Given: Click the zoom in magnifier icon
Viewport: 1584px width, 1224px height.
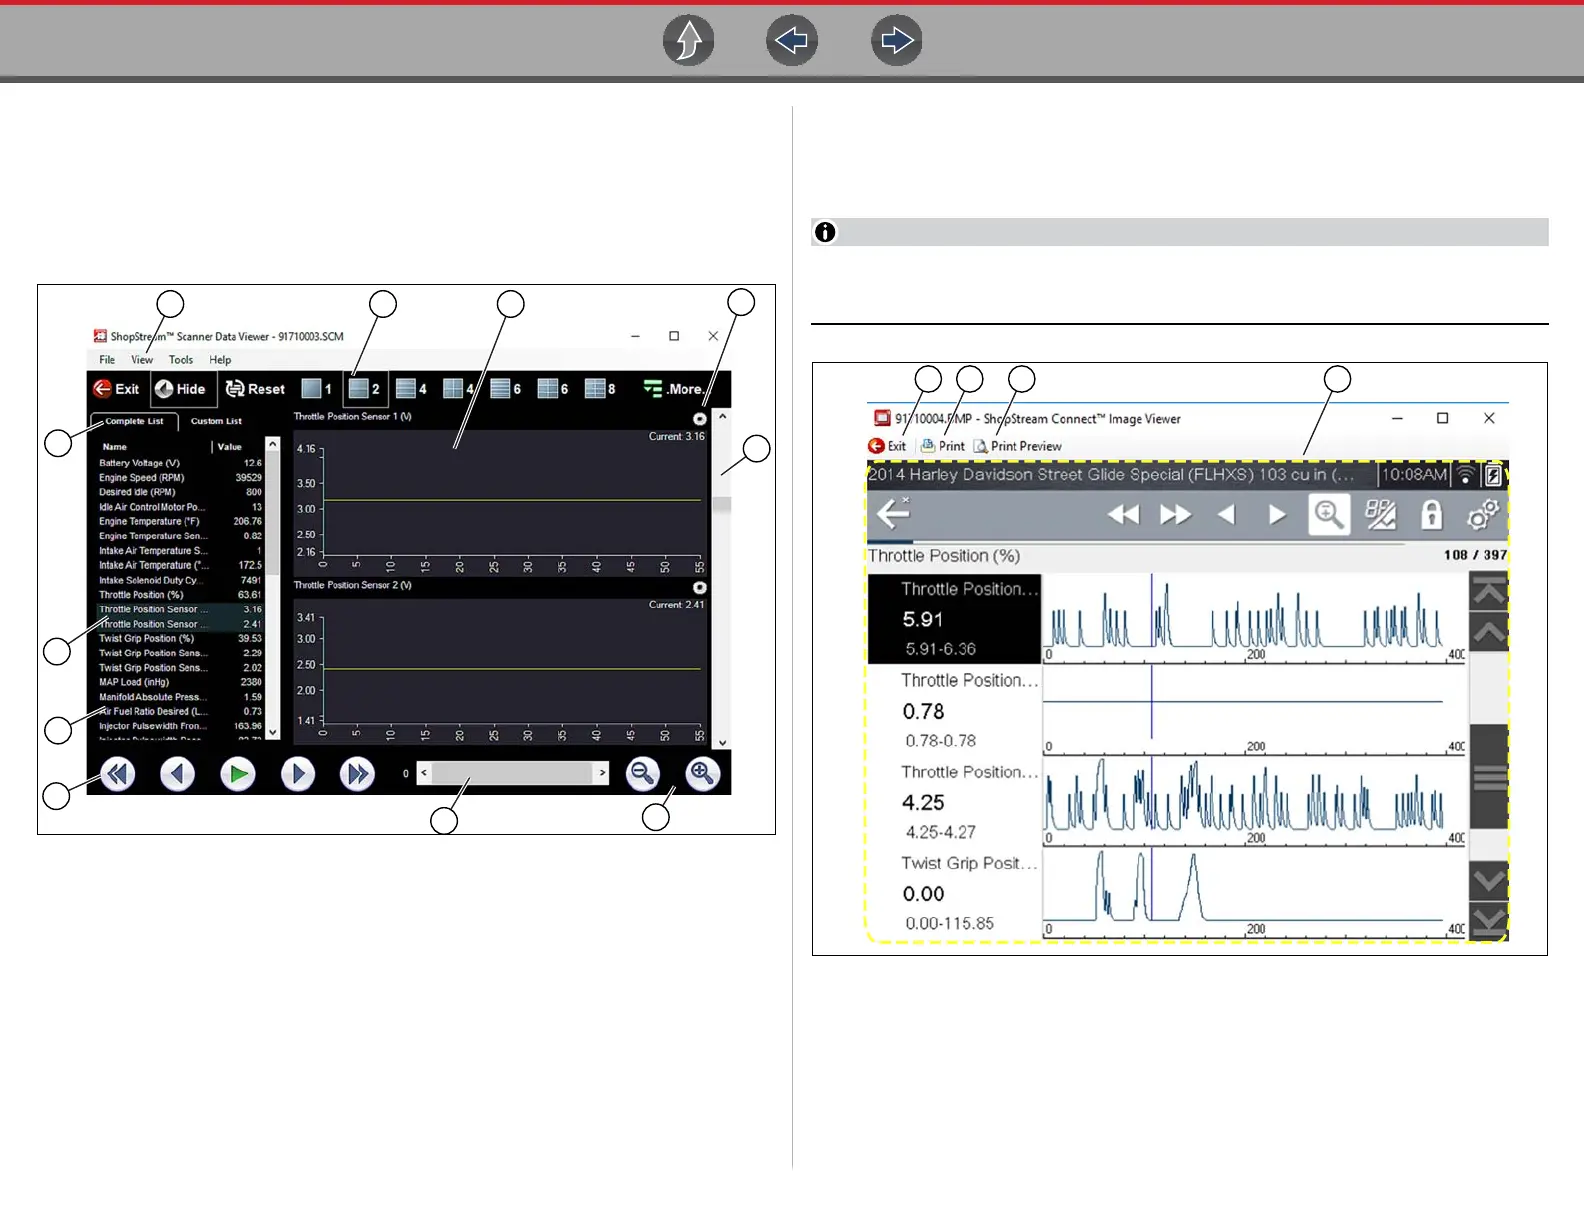Looking at the screenshot, I should click(703, 774).
